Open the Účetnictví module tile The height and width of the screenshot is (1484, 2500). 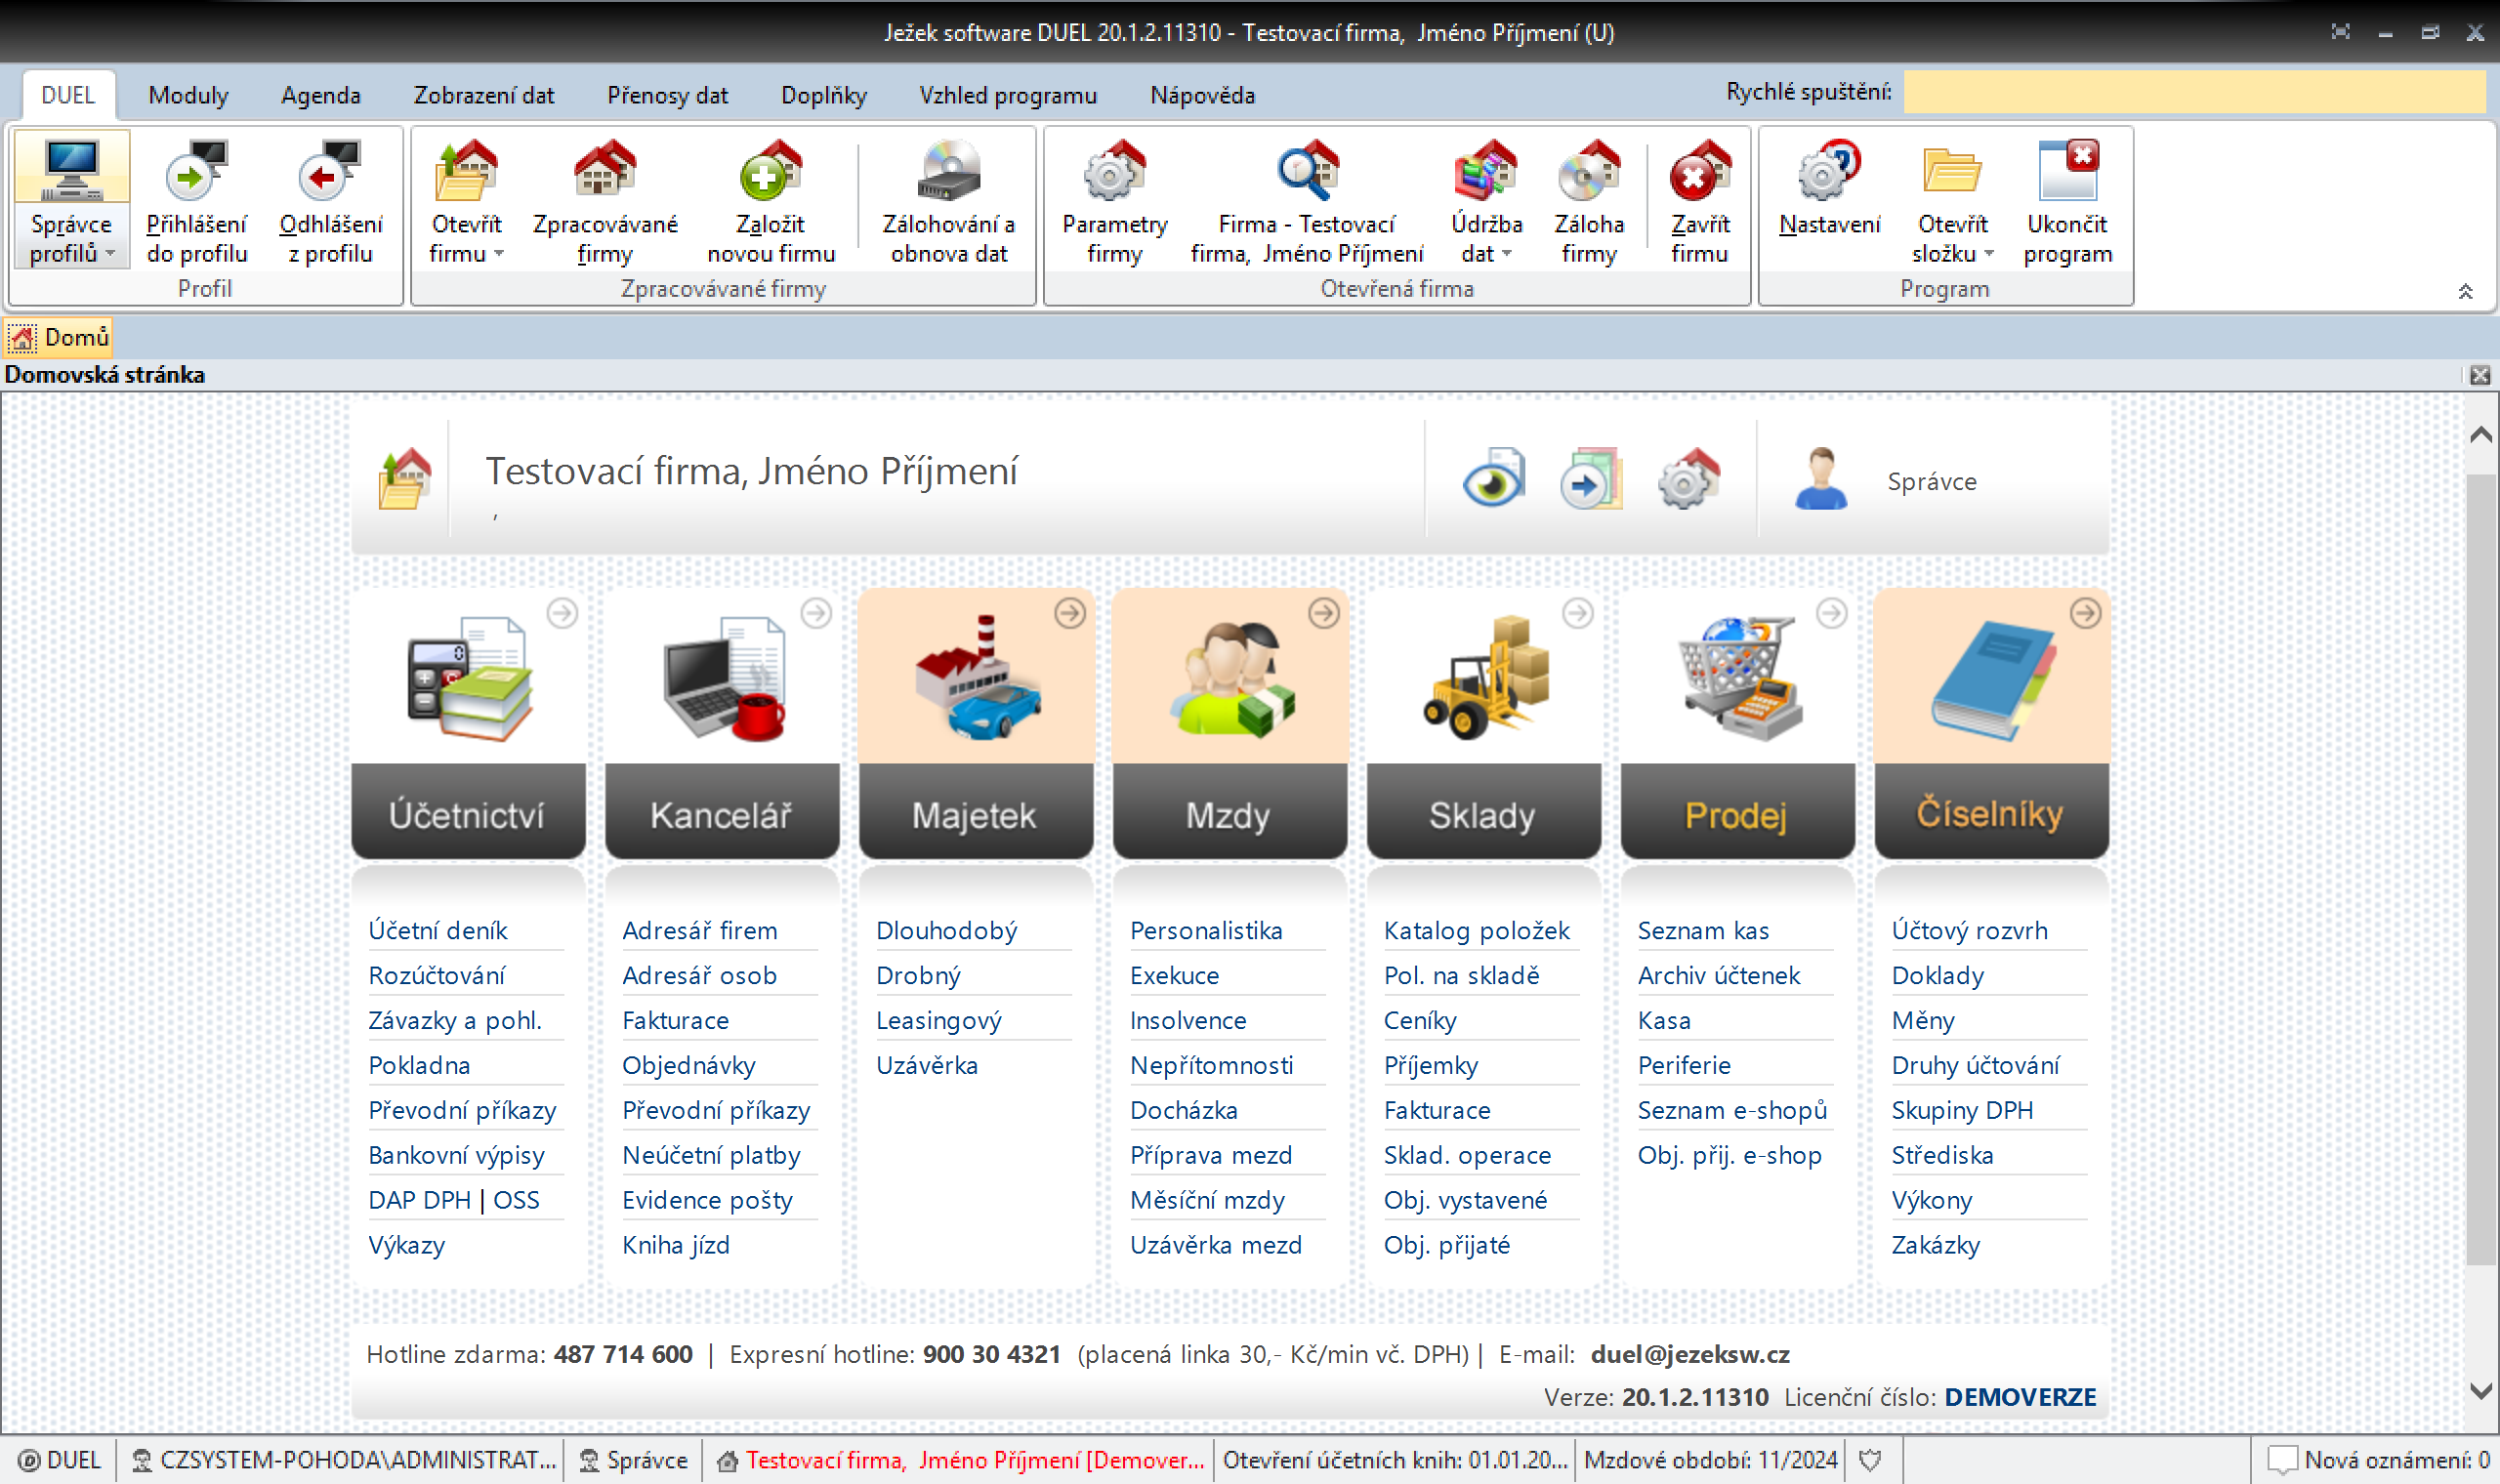pyautogui.click(x=468, y=723)
